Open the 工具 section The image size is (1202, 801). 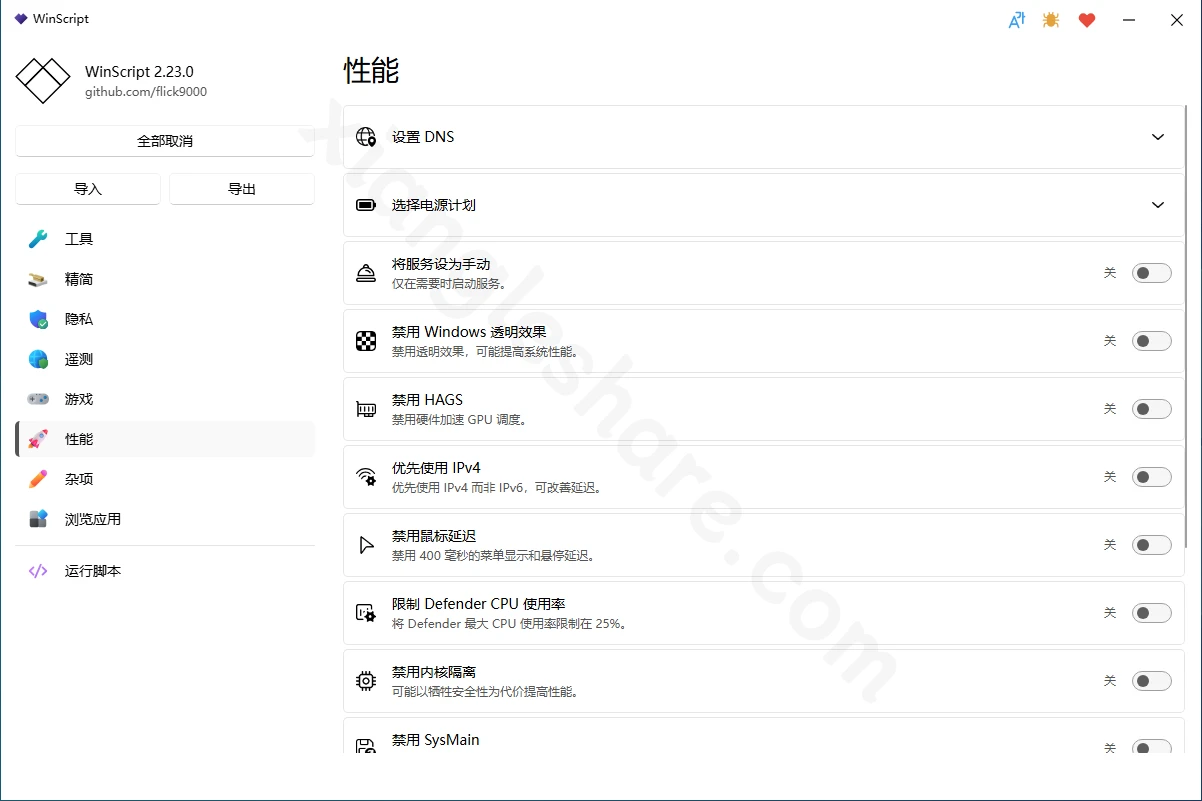[165, 239]
